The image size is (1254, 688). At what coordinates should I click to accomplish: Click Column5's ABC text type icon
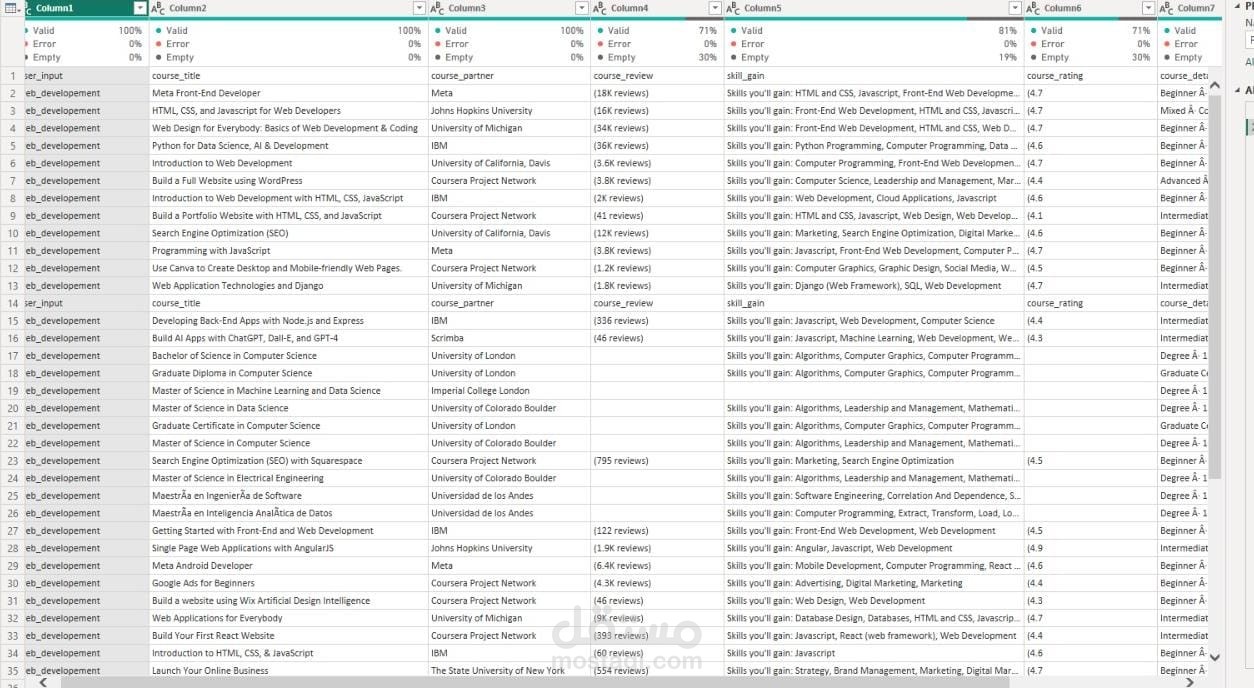(x=734, y=8)
